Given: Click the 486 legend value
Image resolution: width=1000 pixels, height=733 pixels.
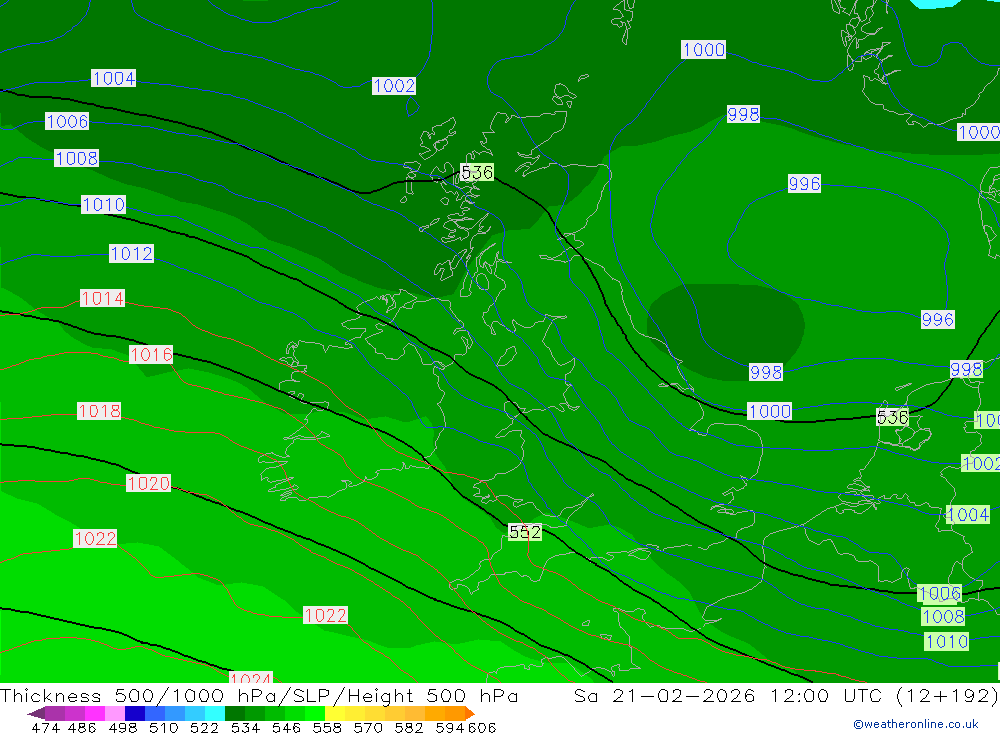Looking at the screenshot, I should 82,727.
